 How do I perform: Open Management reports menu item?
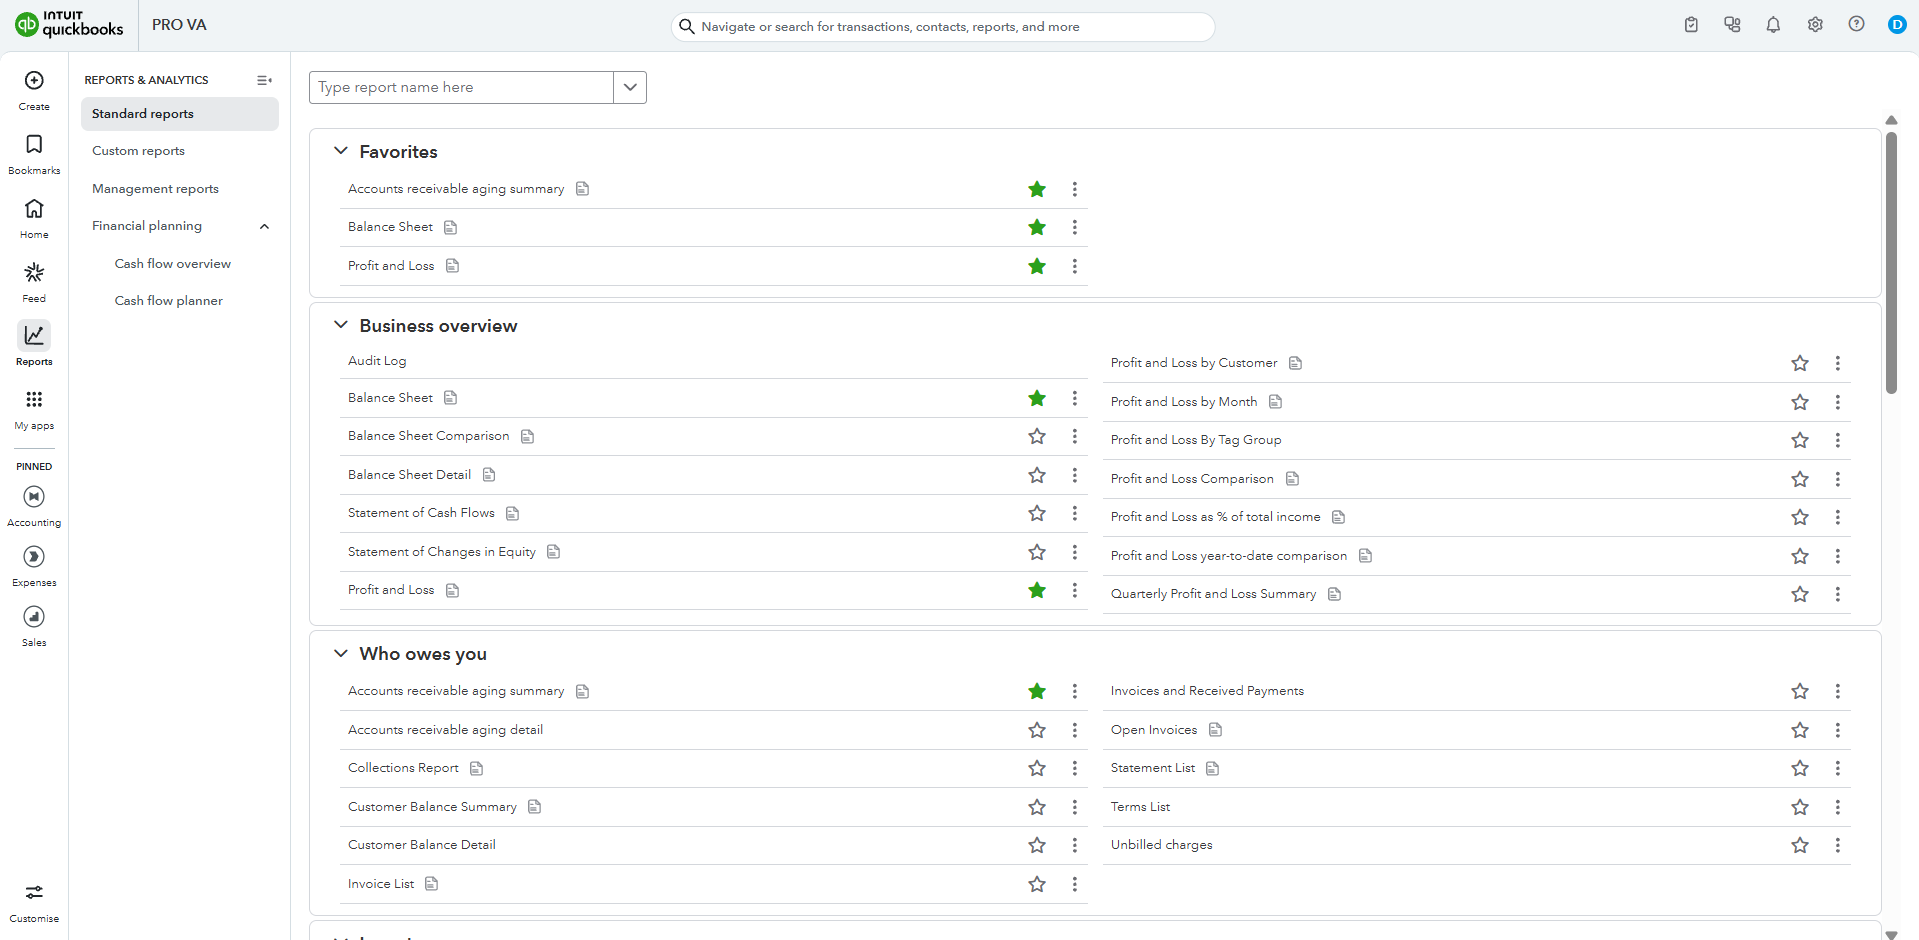pos(155,189)
